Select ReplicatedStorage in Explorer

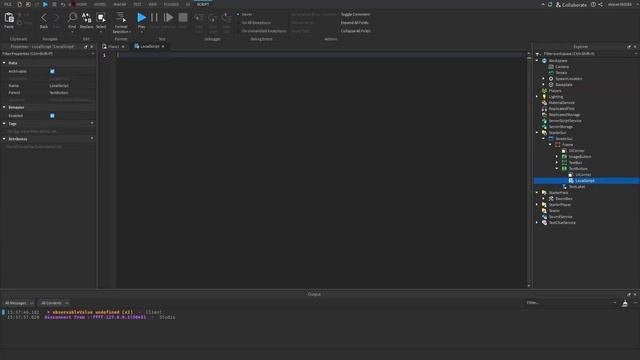coord(564,115)
